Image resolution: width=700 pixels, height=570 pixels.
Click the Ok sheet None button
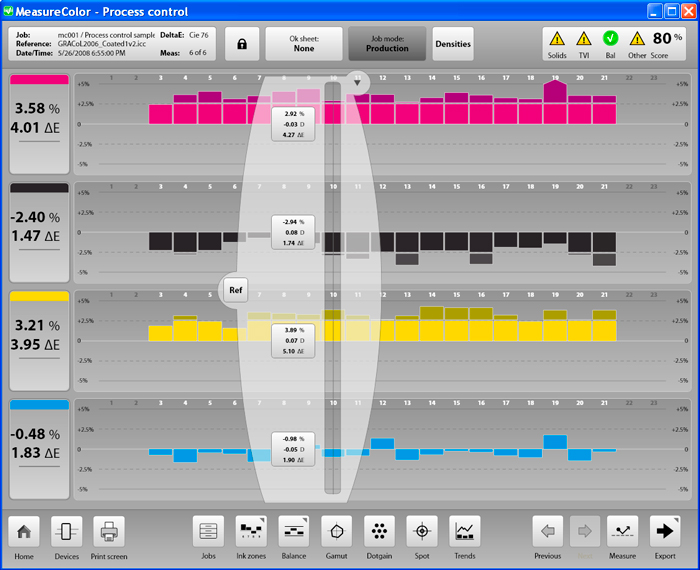[303, 44]
